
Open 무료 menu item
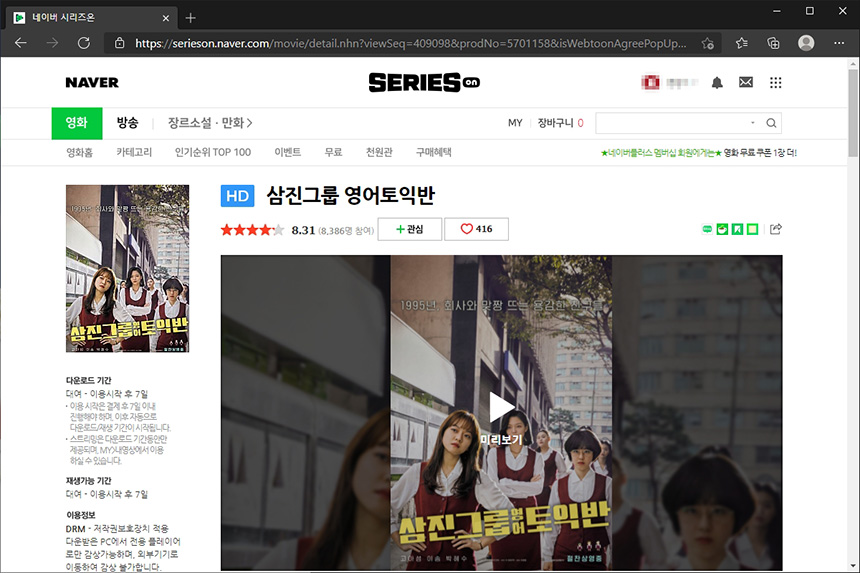click(x=333, y=152)
